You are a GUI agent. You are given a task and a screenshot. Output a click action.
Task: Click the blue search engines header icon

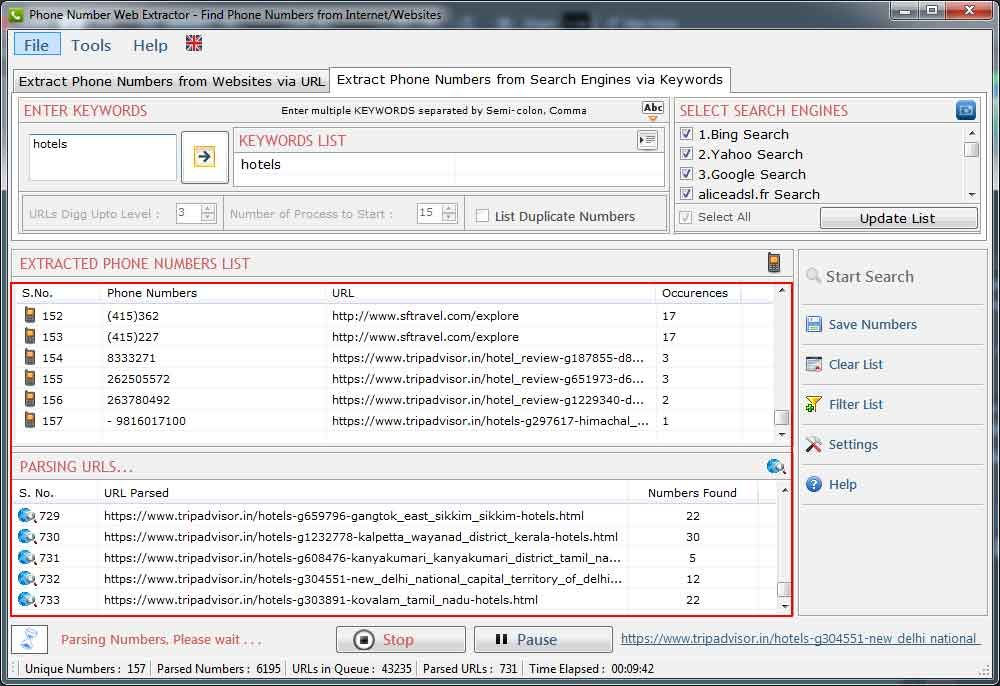(966, 110)
